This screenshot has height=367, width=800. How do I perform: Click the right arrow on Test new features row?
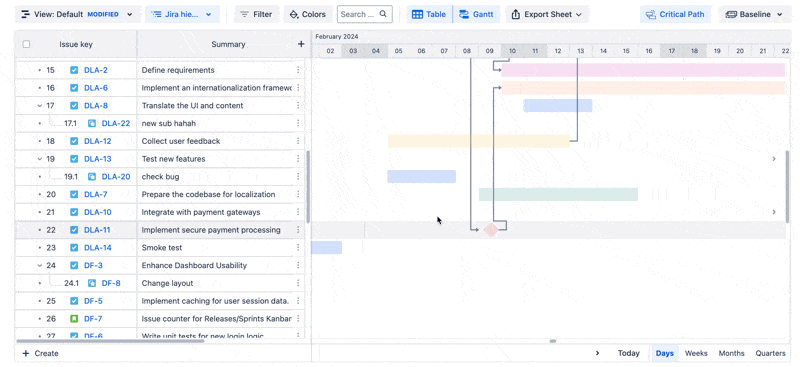coord(773,159)
